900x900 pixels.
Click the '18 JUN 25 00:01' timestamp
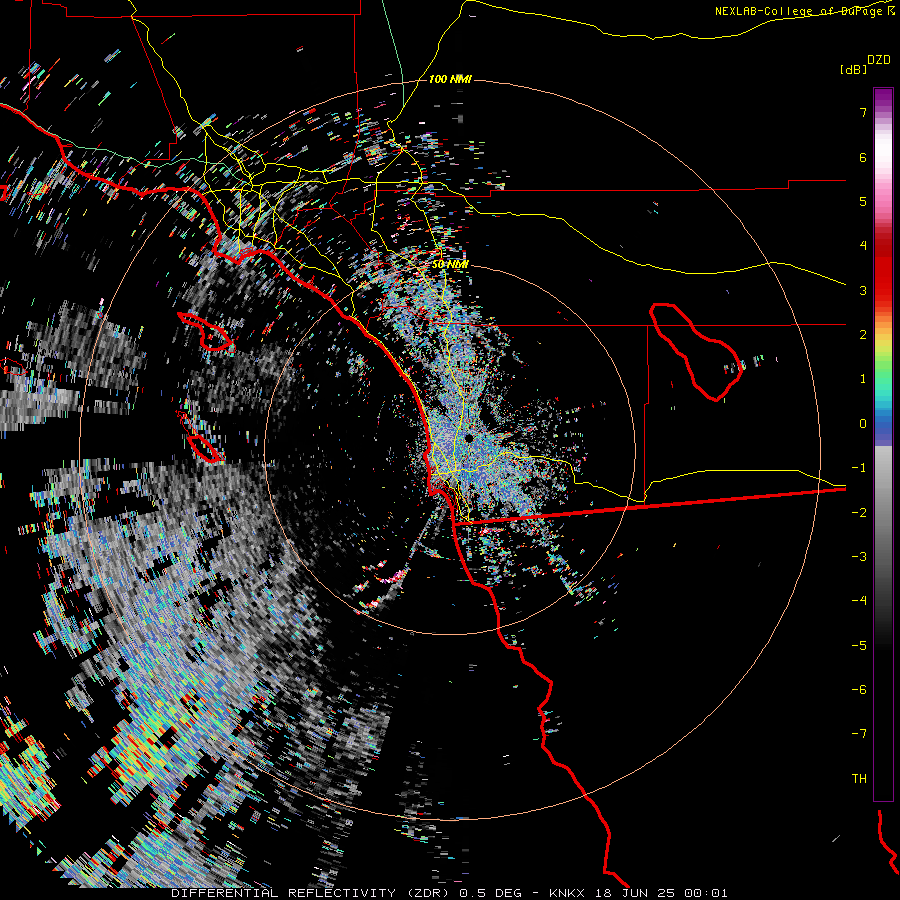pyautogui.click(x=663, y=893)
